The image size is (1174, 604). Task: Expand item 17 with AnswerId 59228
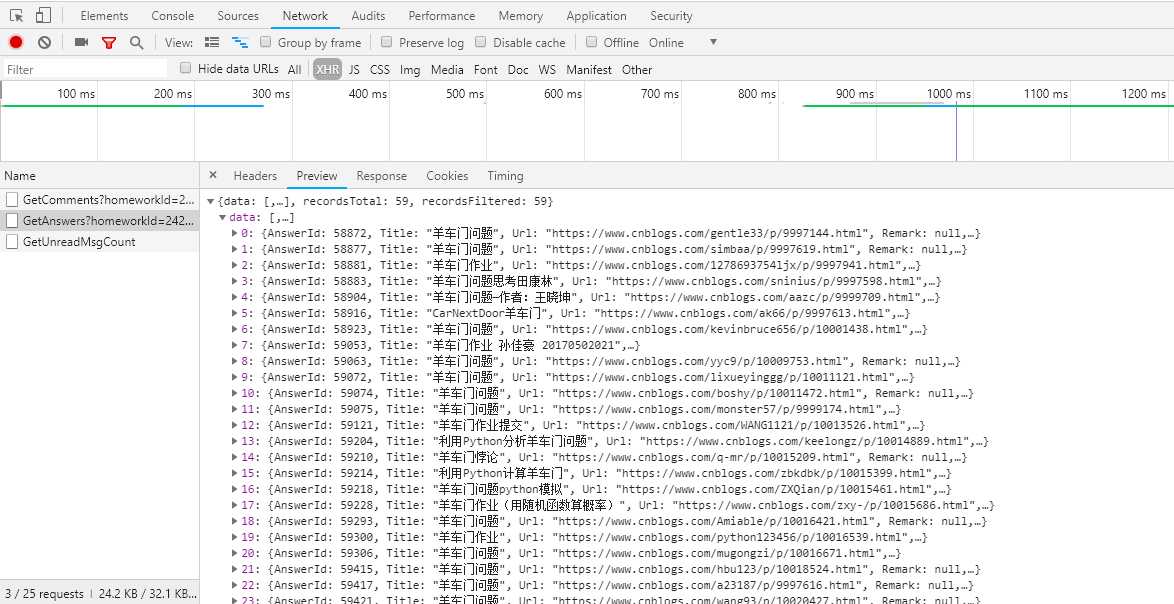[235, 505]
